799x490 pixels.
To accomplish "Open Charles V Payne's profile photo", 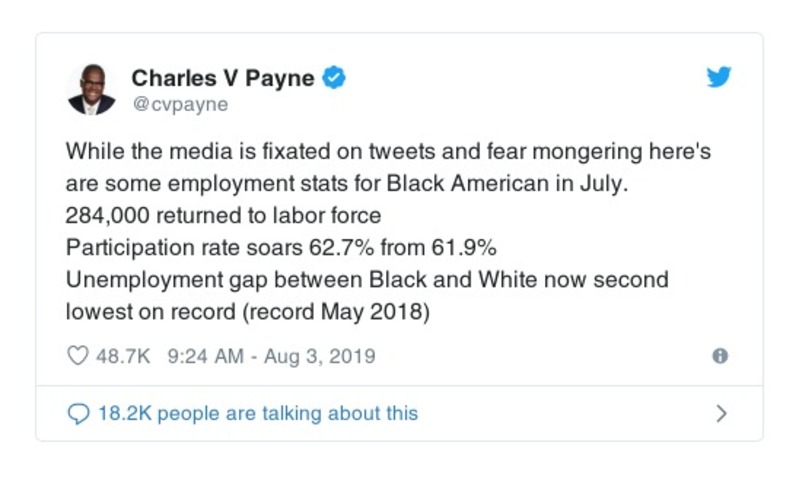I will 91,89.
